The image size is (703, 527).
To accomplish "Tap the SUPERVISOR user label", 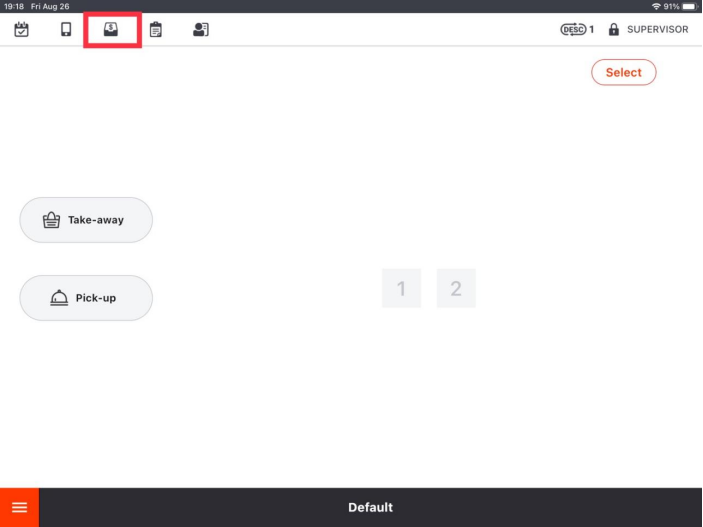I will (657, 30).
